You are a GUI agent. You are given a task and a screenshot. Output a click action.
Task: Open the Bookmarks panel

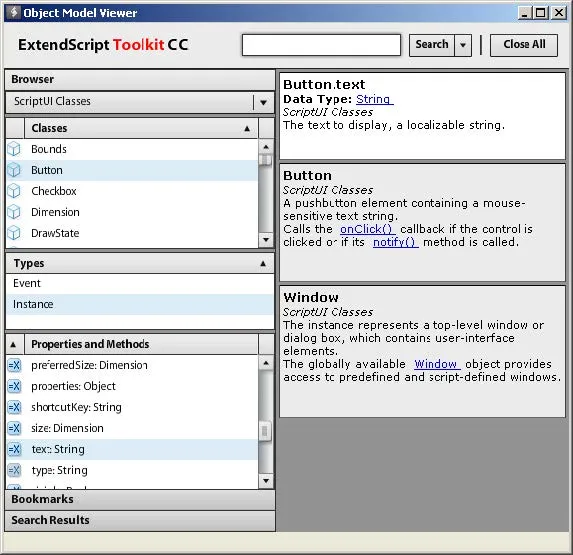tap(140, 499)
